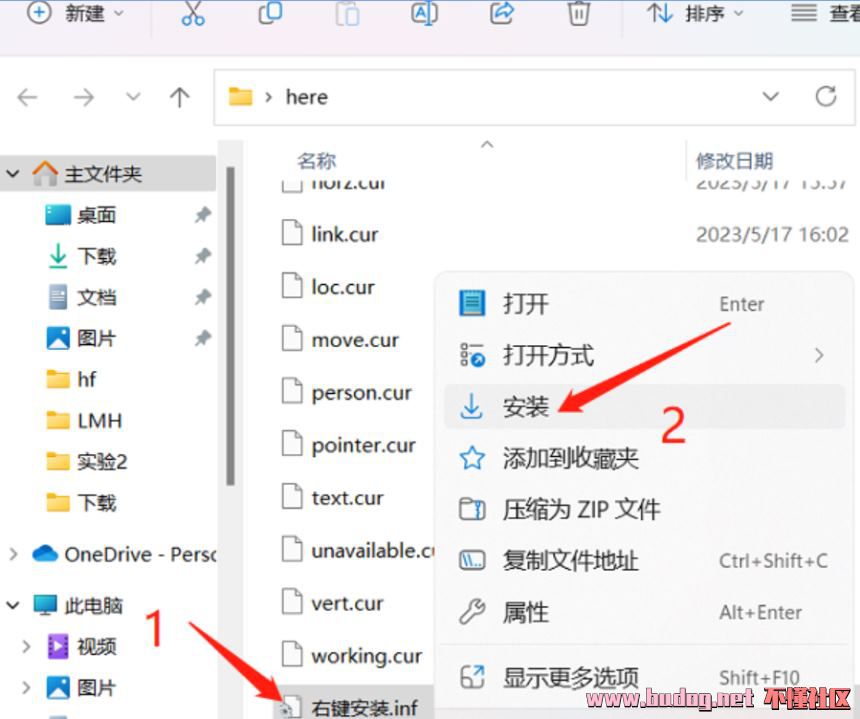Click the Copy icon in toolbar
860x719 pixels.
(x=270, y=13)
